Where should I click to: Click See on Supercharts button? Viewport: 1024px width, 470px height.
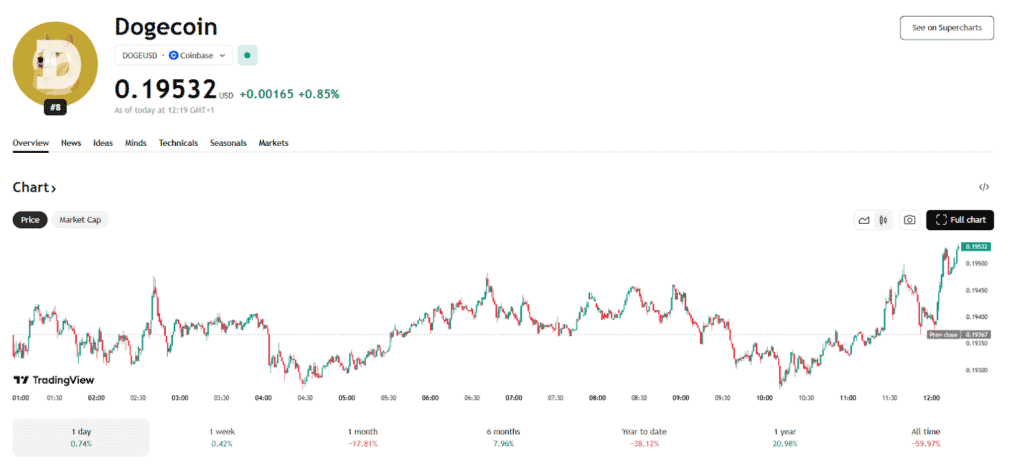(946, 28)
